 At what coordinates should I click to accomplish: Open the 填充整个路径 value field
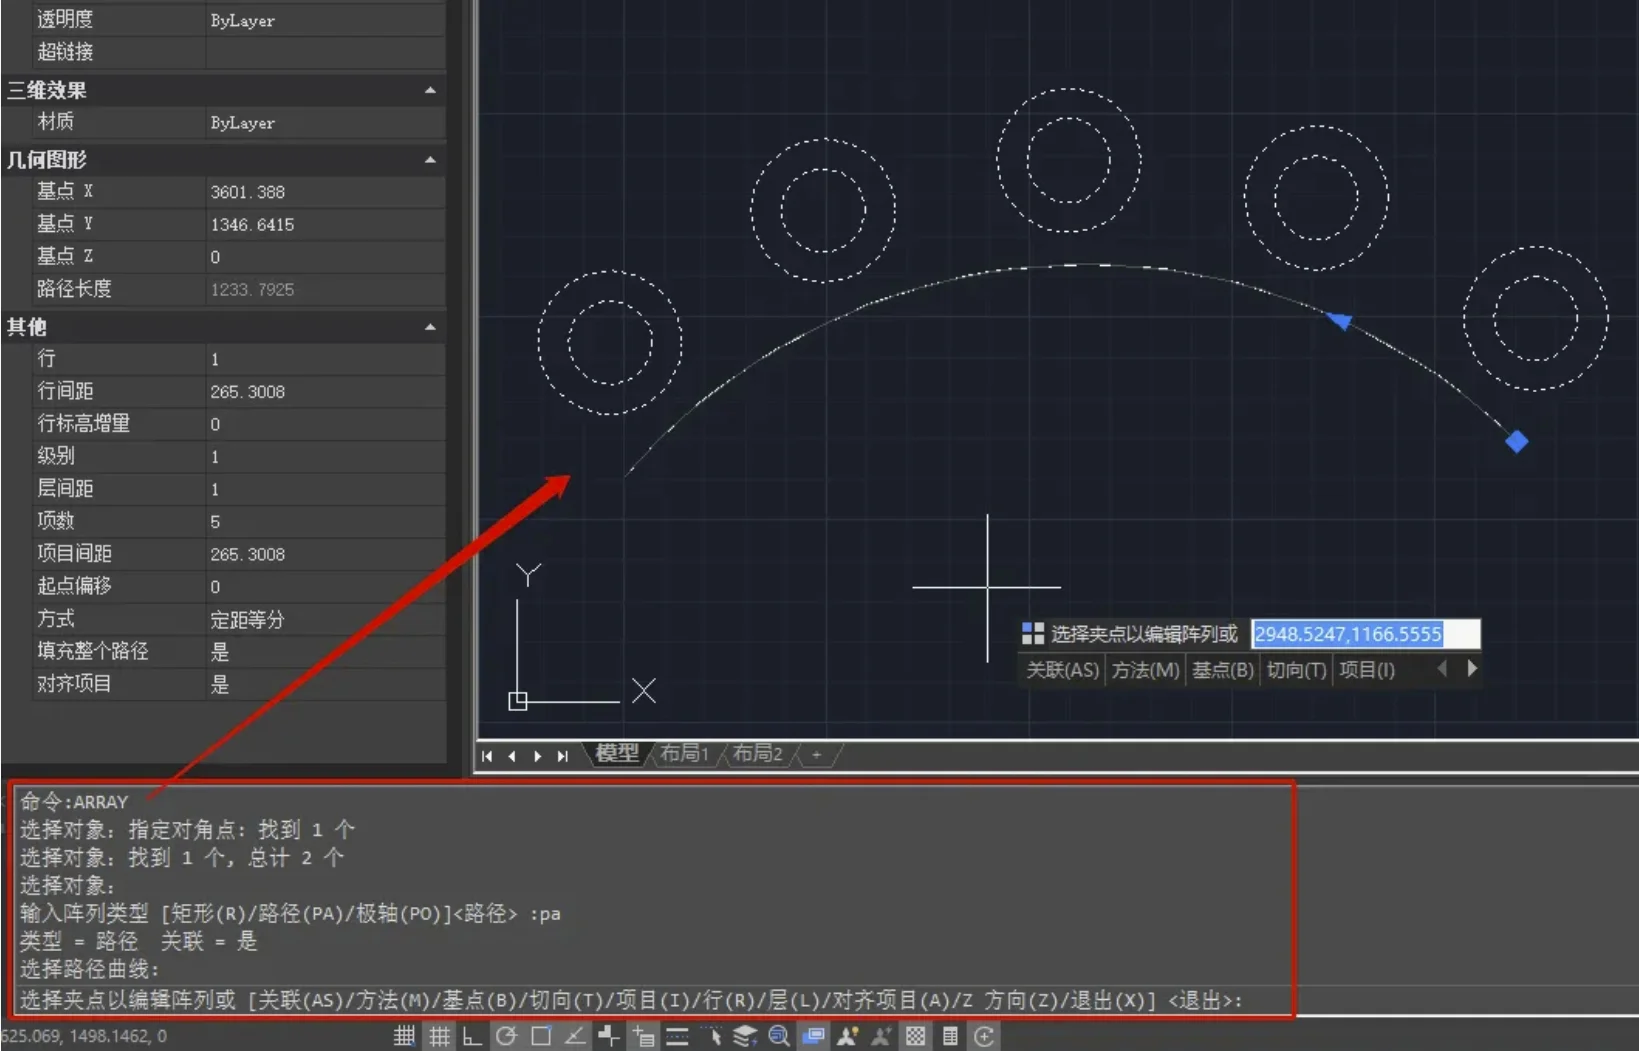(325, 652)
